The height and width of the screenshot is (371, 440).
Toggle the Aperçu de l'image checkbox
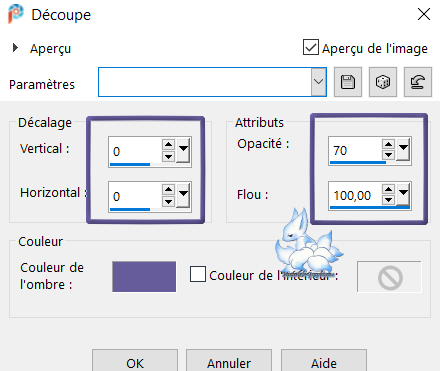[311, 47]
